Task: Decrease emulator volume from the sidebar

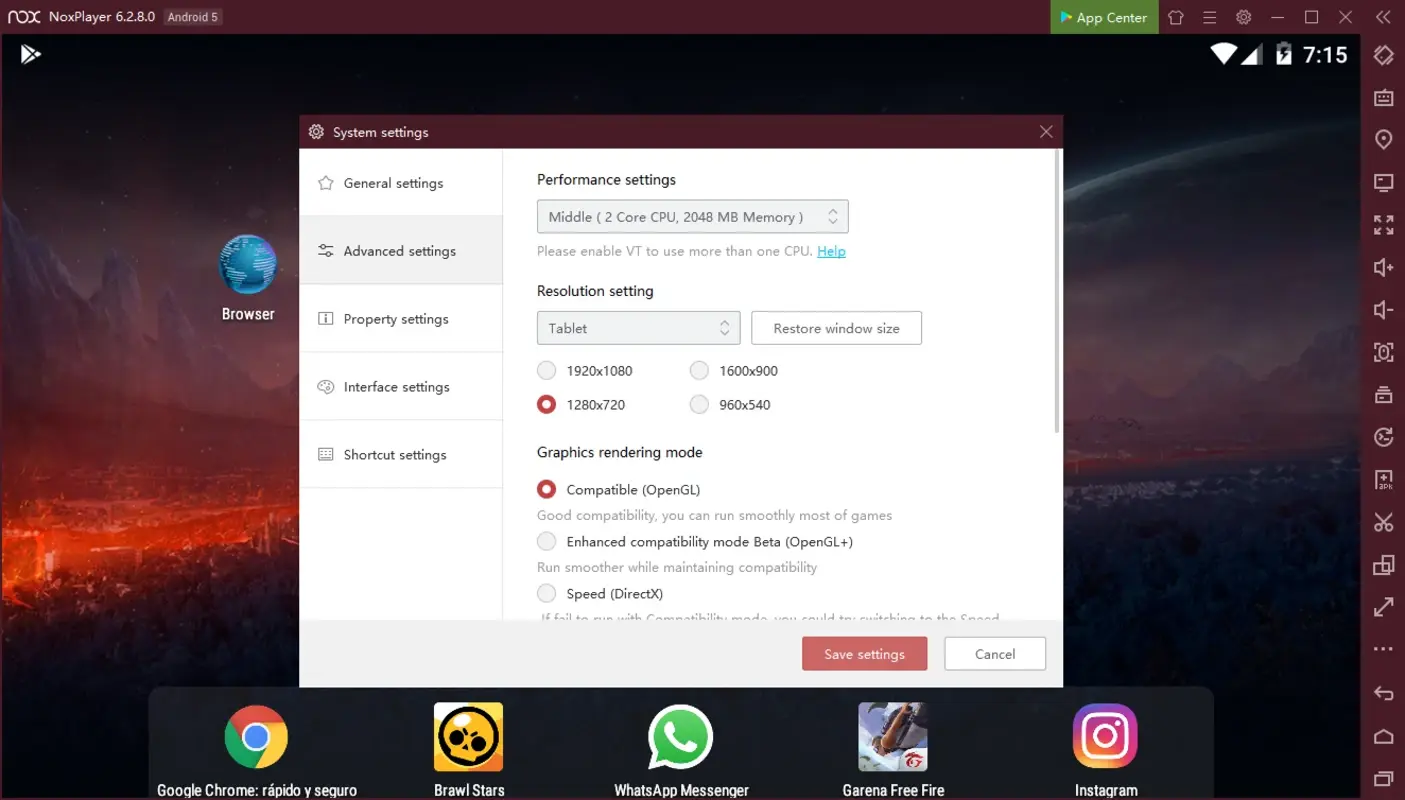Action: [1383, 309]
